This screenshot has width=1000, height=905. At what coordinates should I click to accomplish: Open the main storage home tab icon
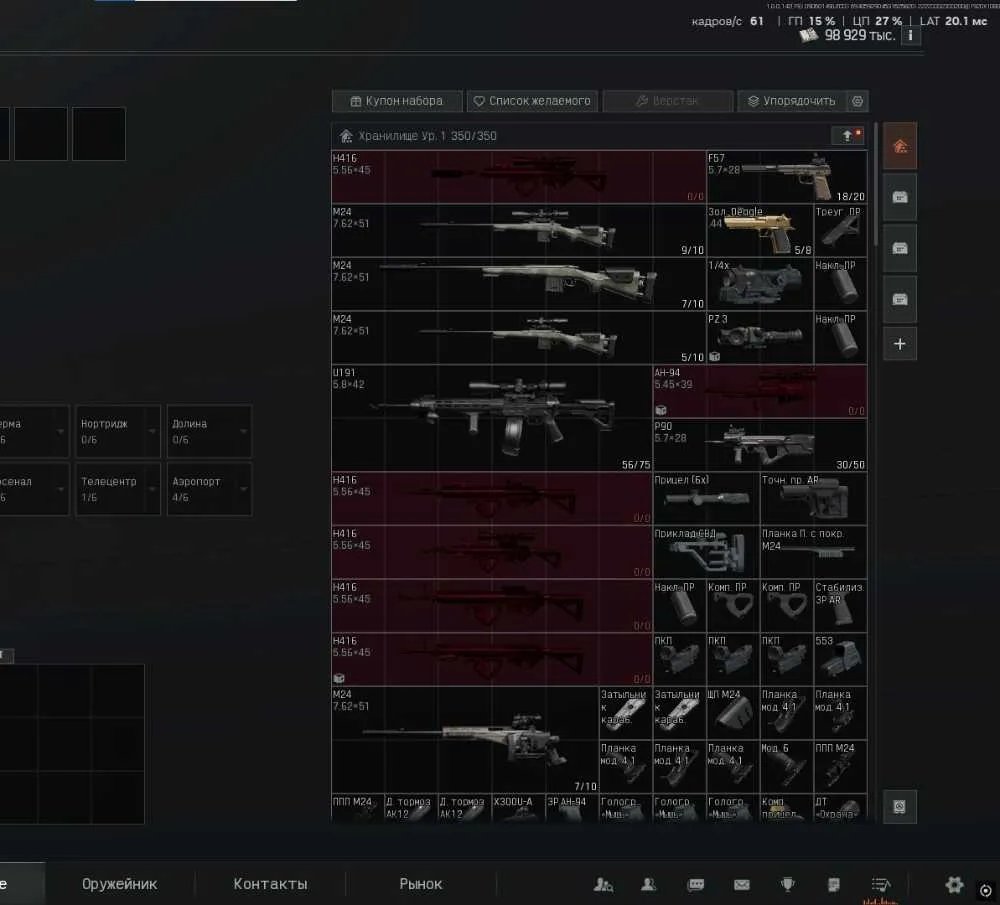click(900, 146)
